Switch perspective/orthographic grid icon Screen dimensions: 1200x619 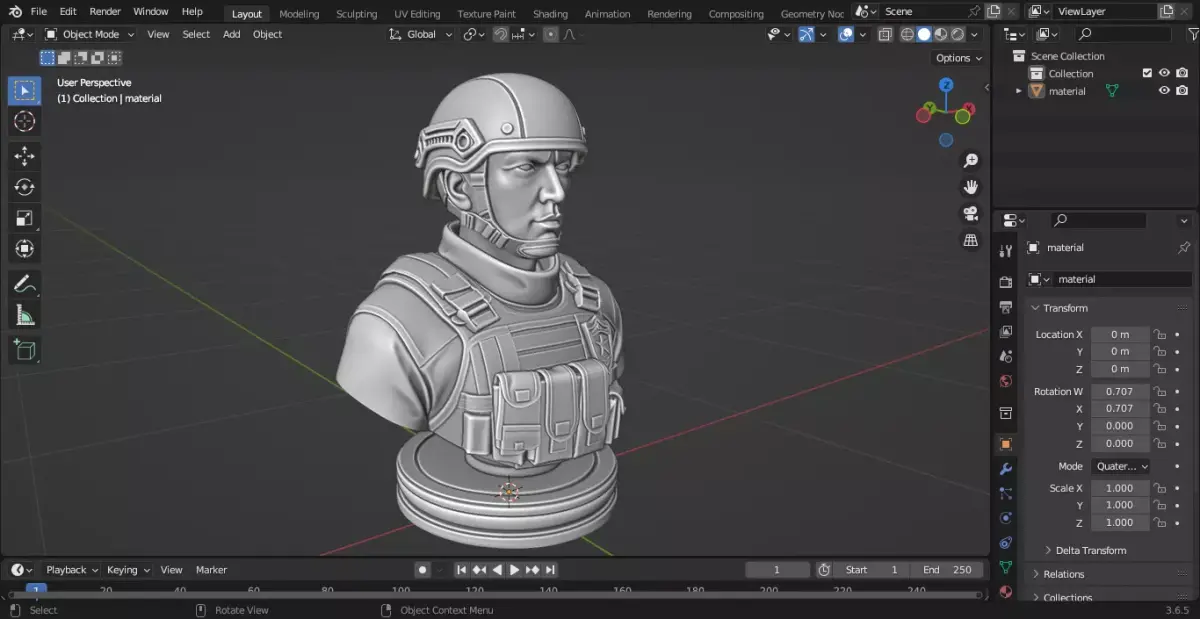coord(970,240)
